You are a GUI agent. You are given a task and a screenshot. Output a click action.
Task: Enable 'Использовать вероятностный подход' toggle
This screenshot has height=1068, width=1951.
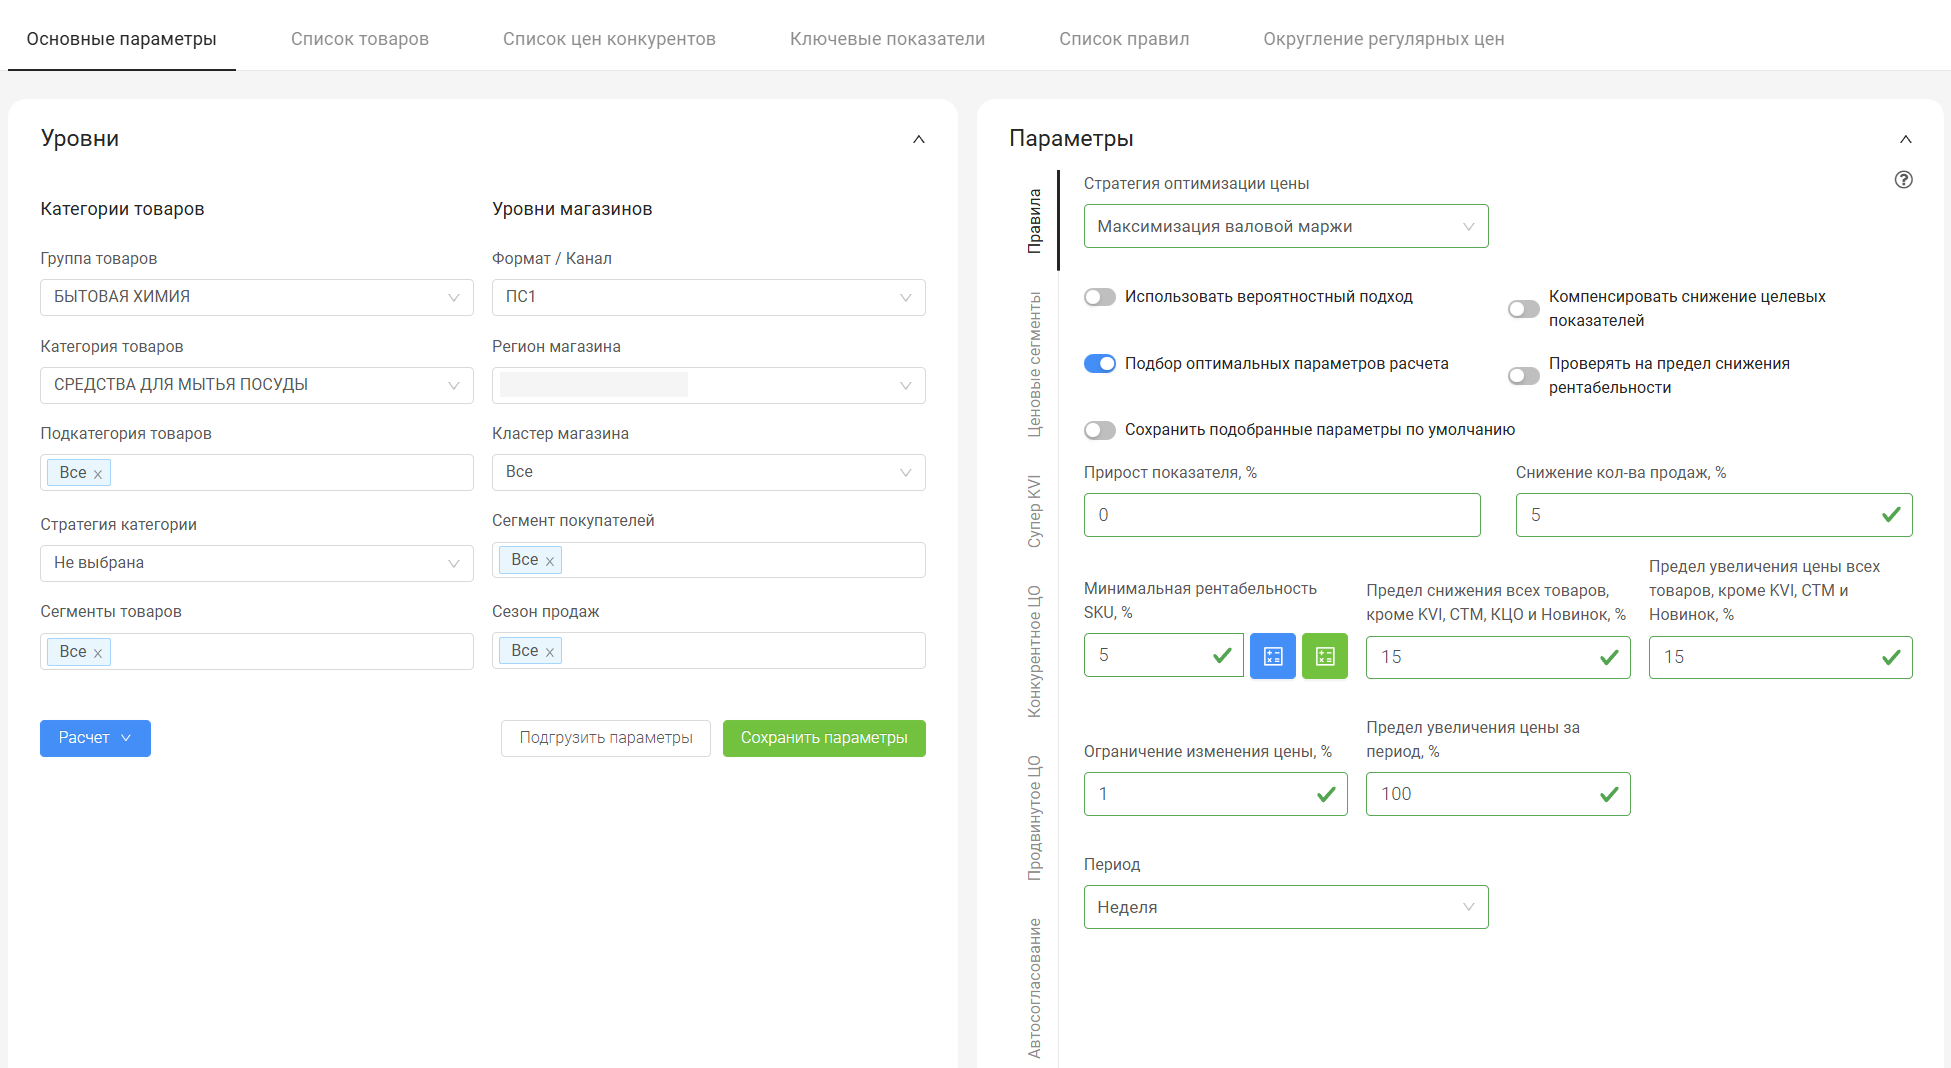coord(1099,297)
